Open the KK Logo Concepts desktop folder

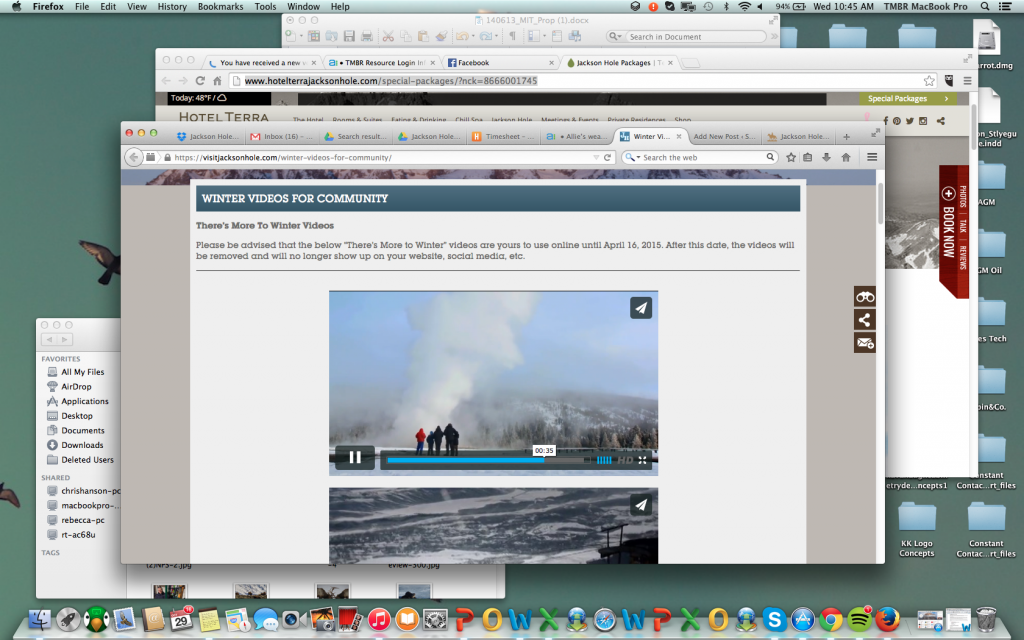pyautogui.click(x=917, y=530)
